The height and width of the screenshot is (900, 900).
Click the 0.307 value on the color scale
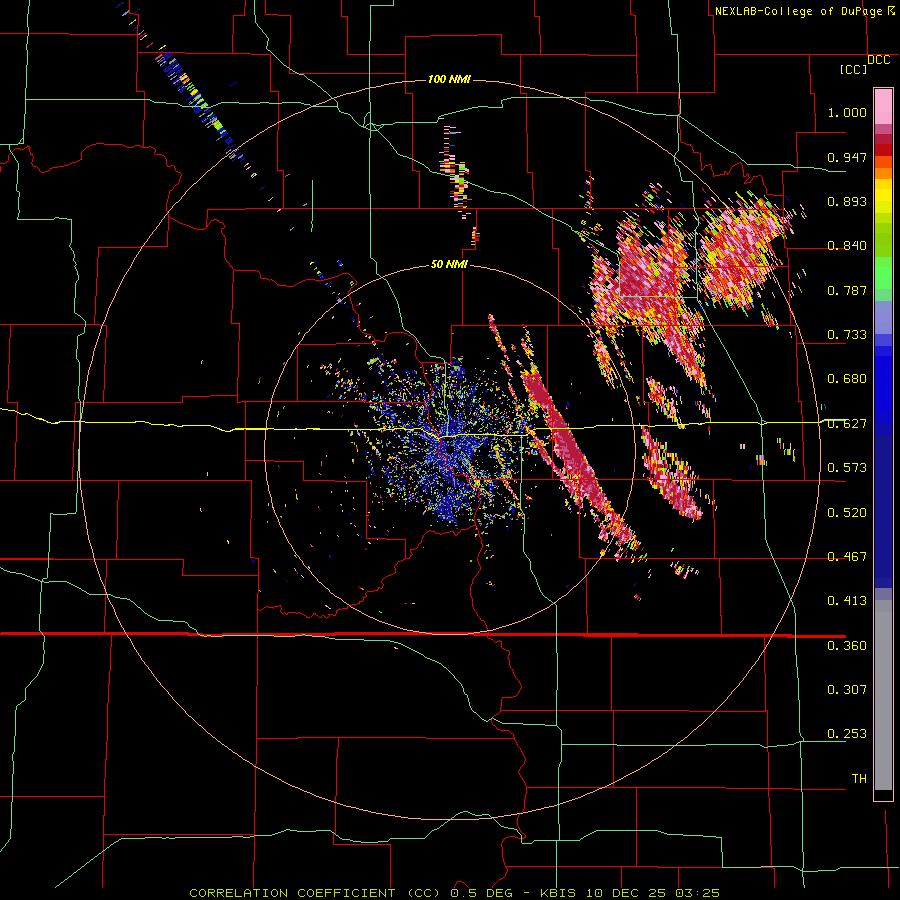[847, 690]
